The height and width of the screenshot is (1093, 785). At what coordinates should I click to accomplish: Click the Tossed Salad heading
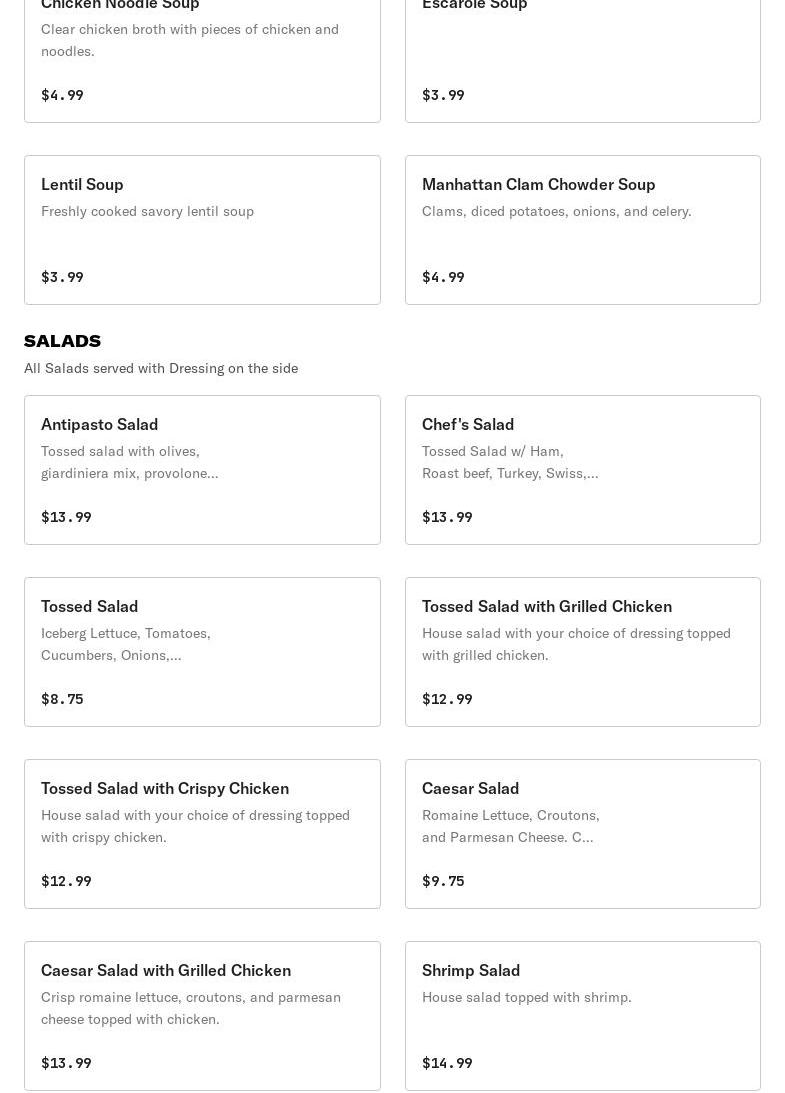tap(89, 606)
